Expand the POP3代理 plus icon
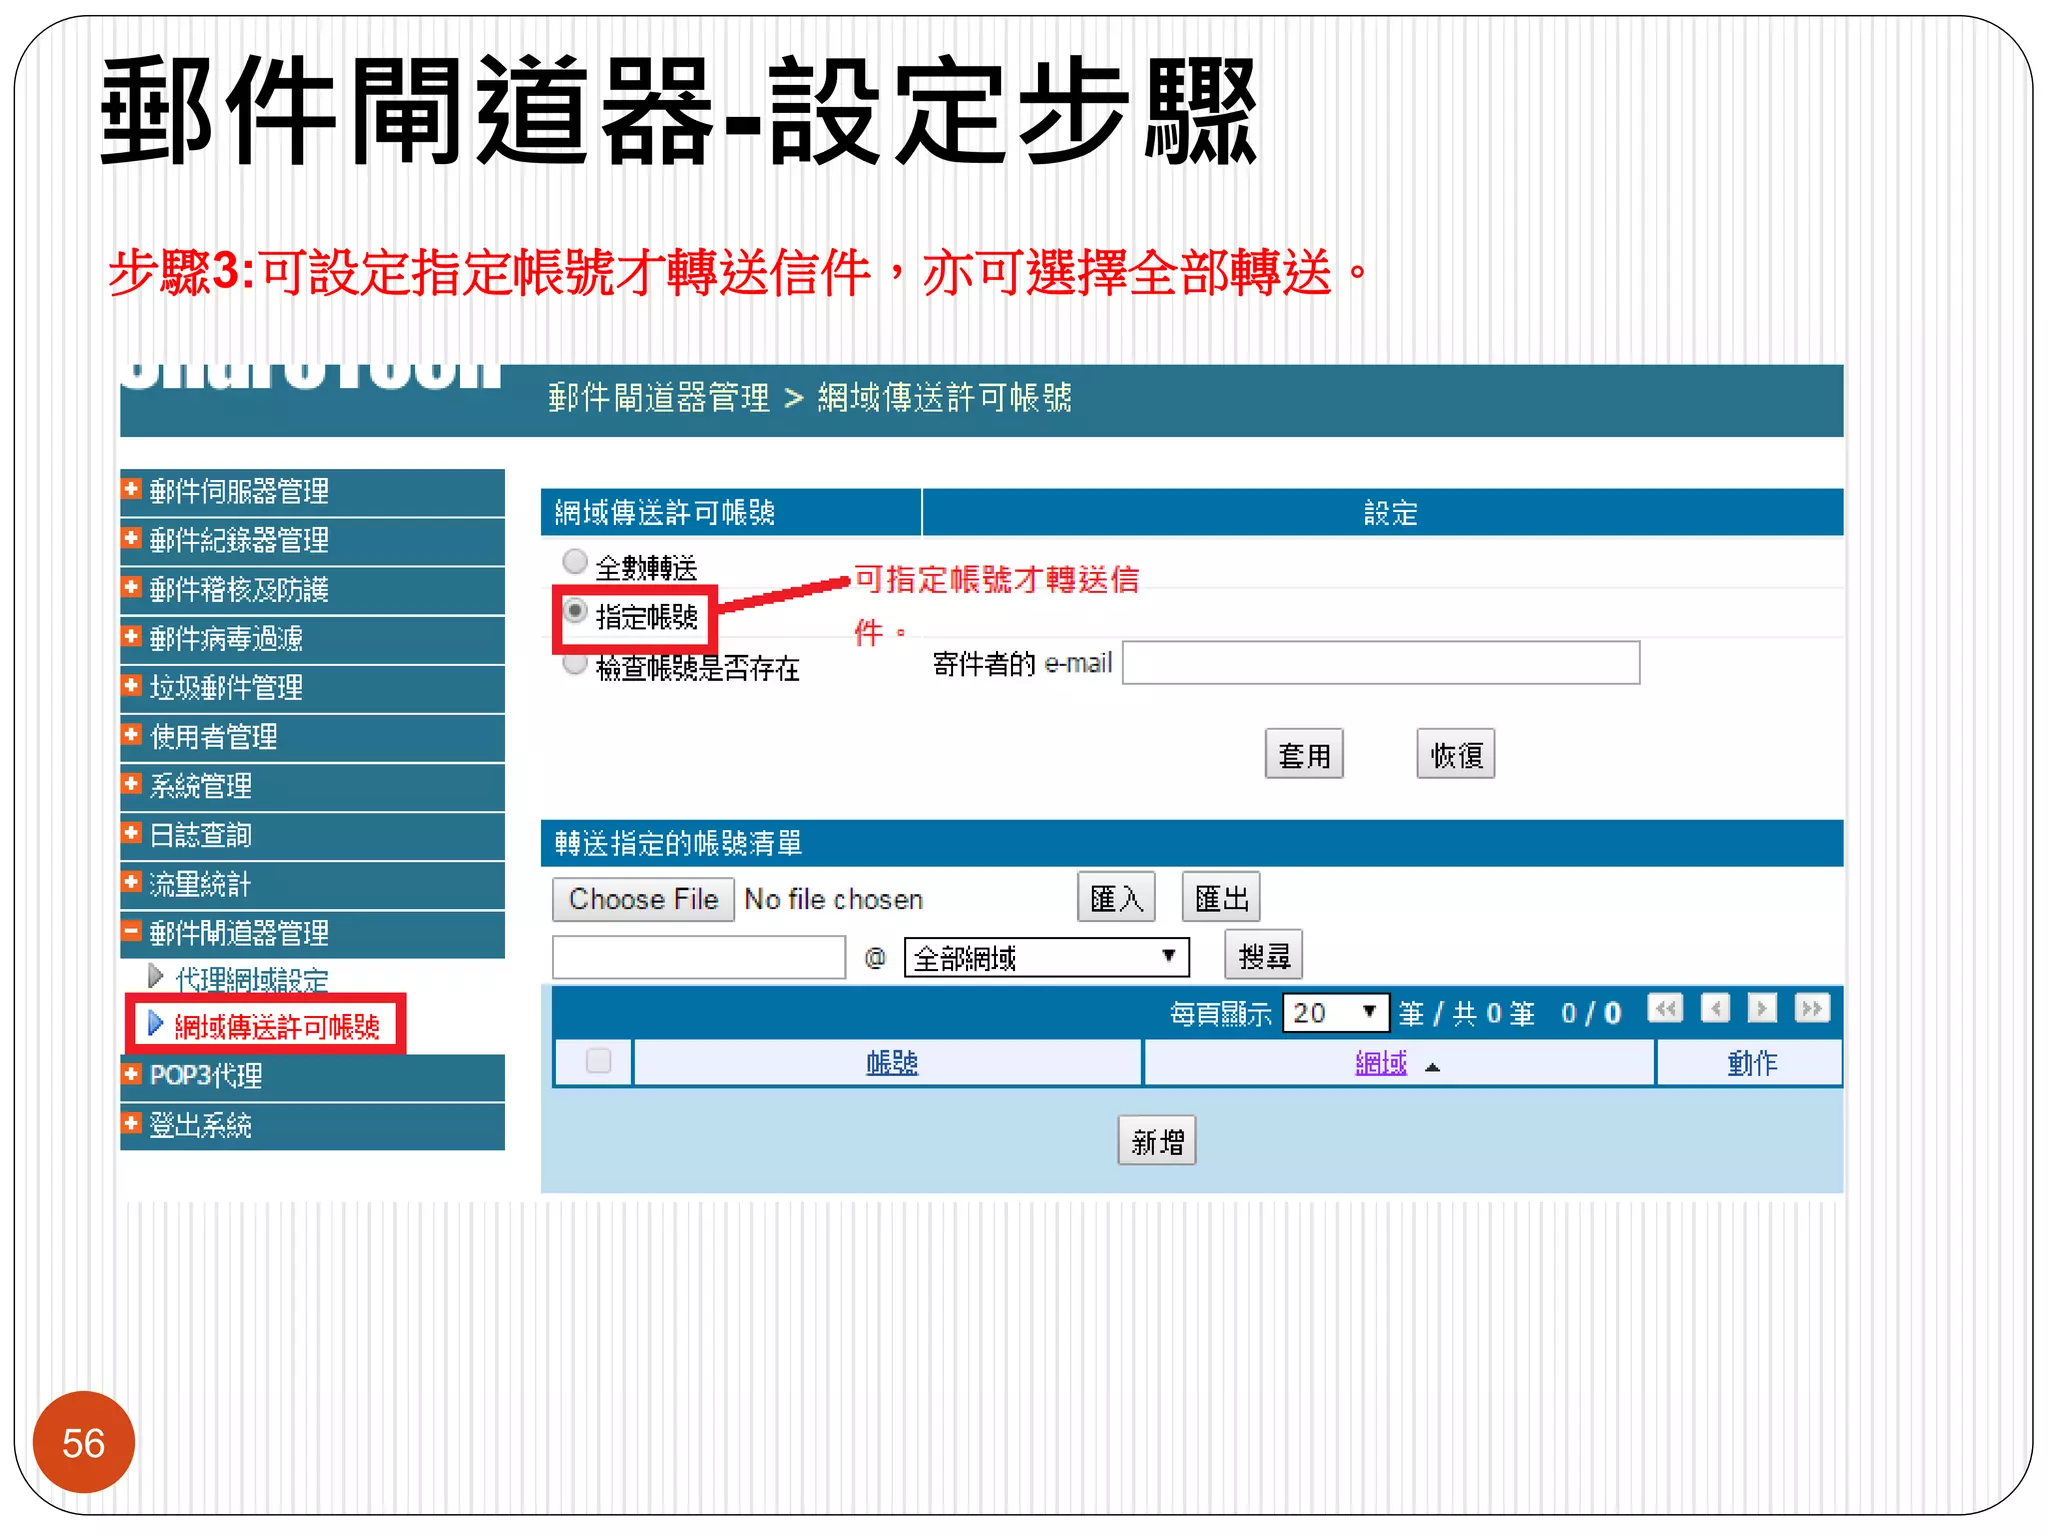Viewport: 2048px width, 1536px height. pyautogui.click(x=131, y=1074)
